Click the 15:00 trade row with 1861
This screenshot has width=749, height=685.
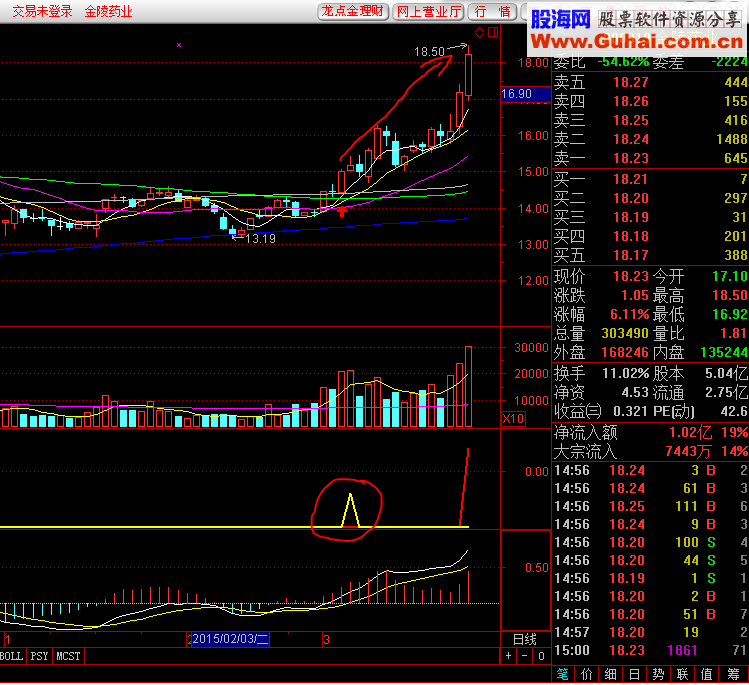pos(651,651)
